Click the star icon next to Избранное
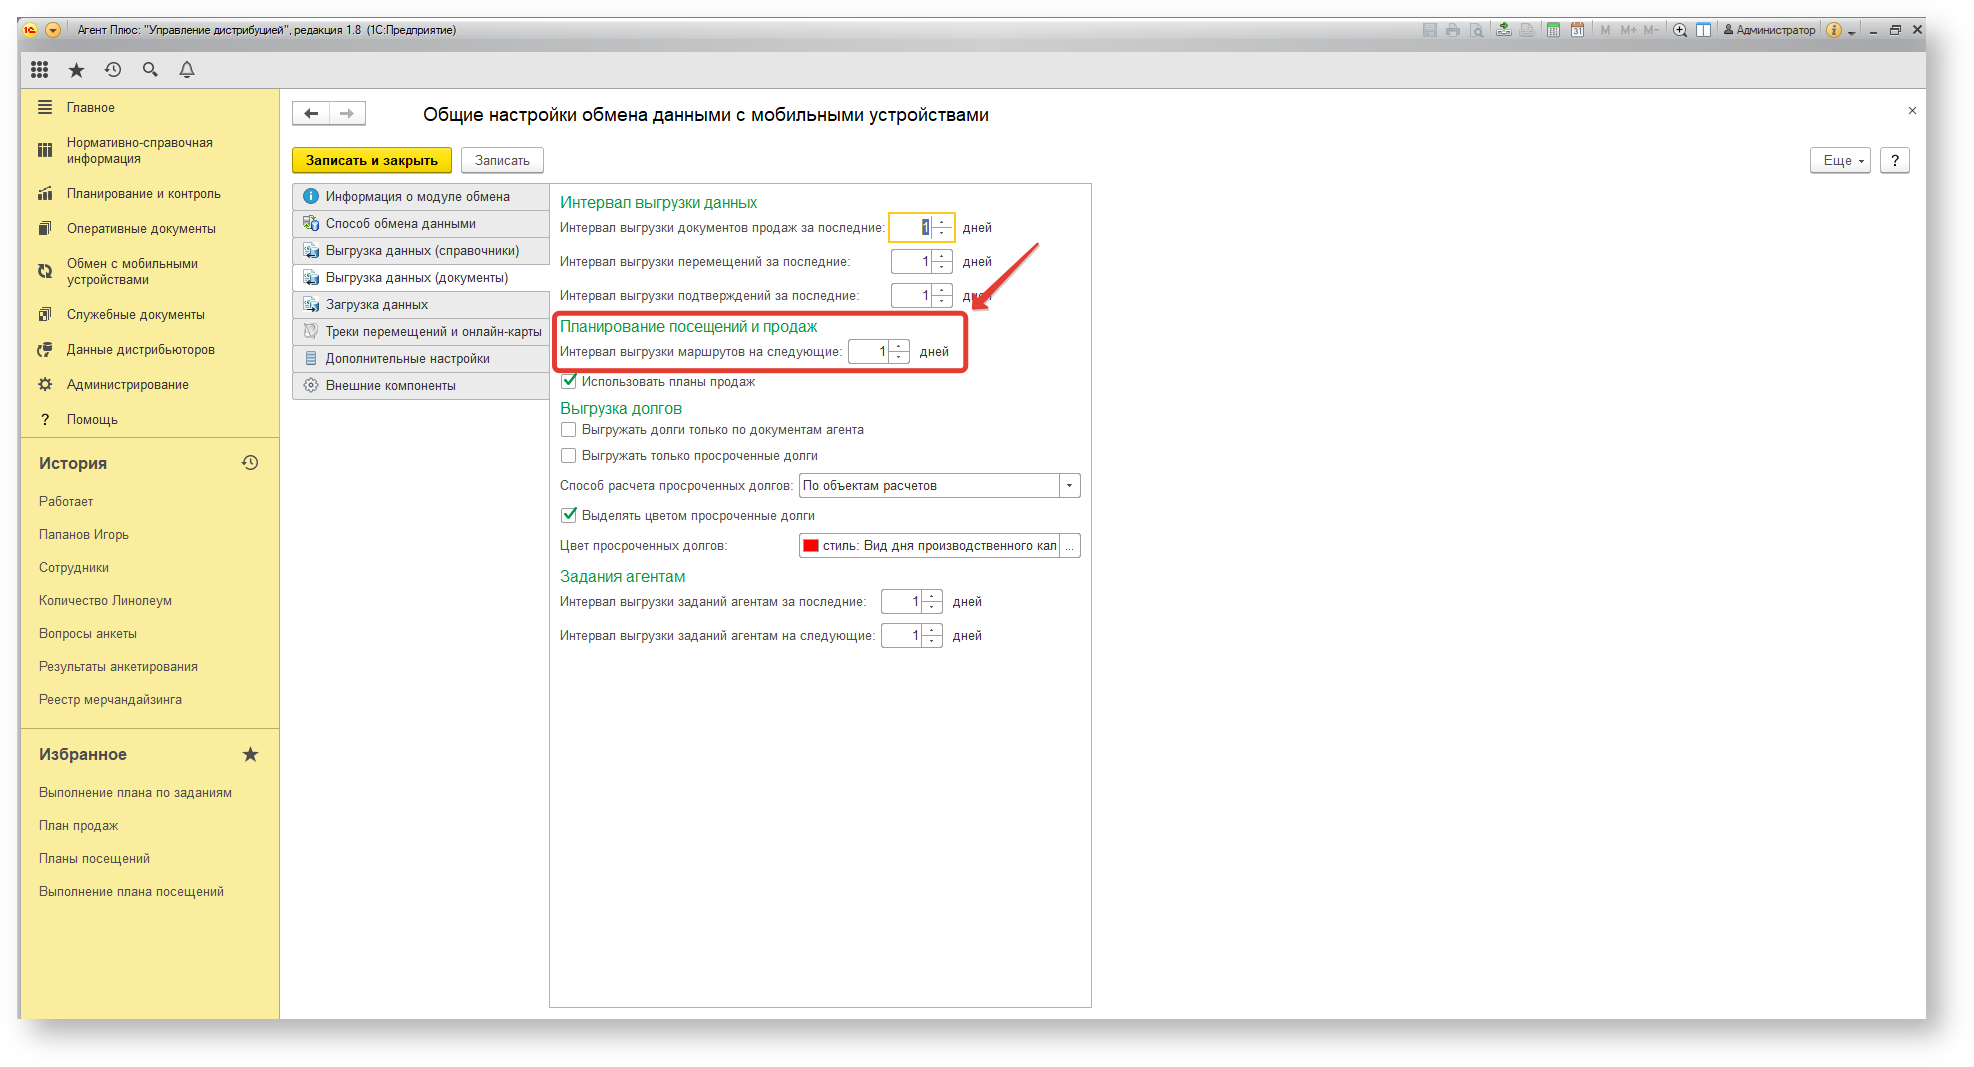The width and height of the screenshot is (1974, 1067). (x=250, y=754)
